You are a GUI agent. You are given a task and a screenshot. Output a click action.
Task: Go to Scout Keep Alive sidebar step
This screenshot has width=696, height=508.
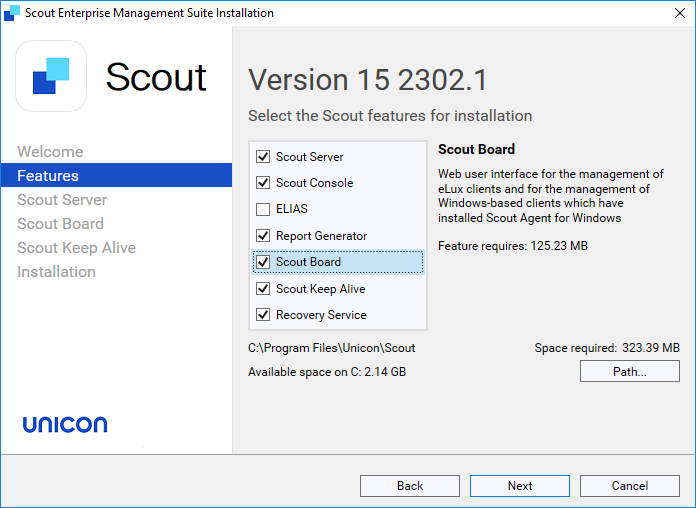tap(76, 248)
